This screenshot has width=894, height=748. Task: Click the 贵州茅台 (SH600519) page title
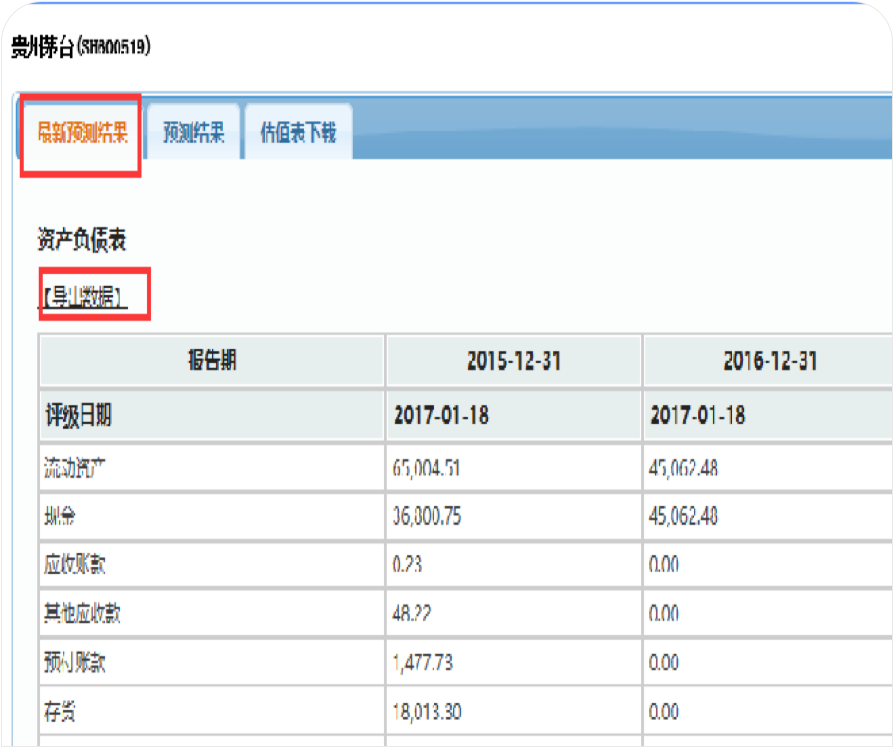80,47
